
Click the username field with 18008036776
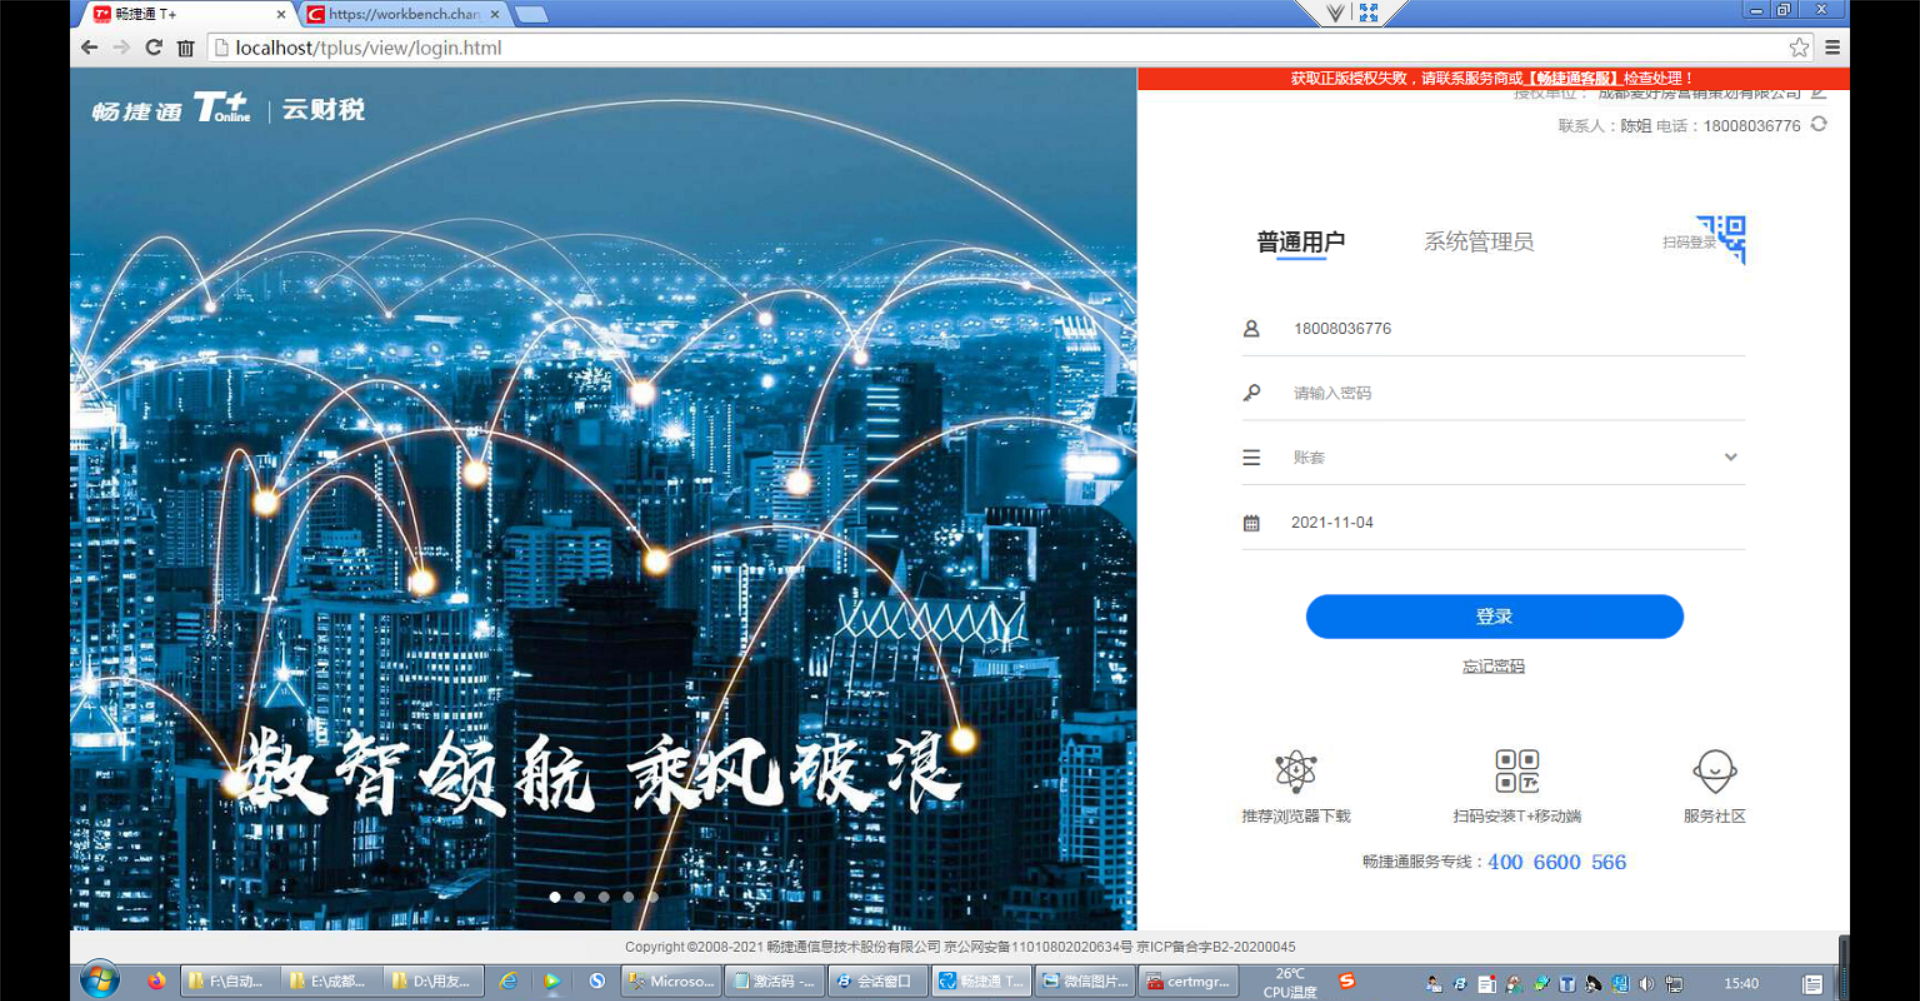1494,328
